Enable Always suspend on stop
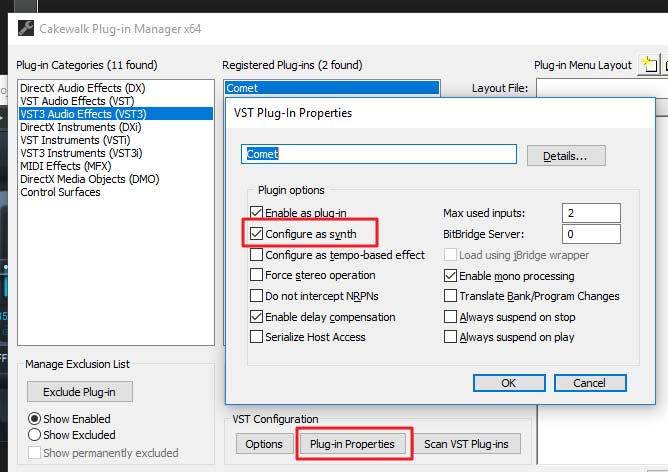668x472 pixels. [451, 317]
